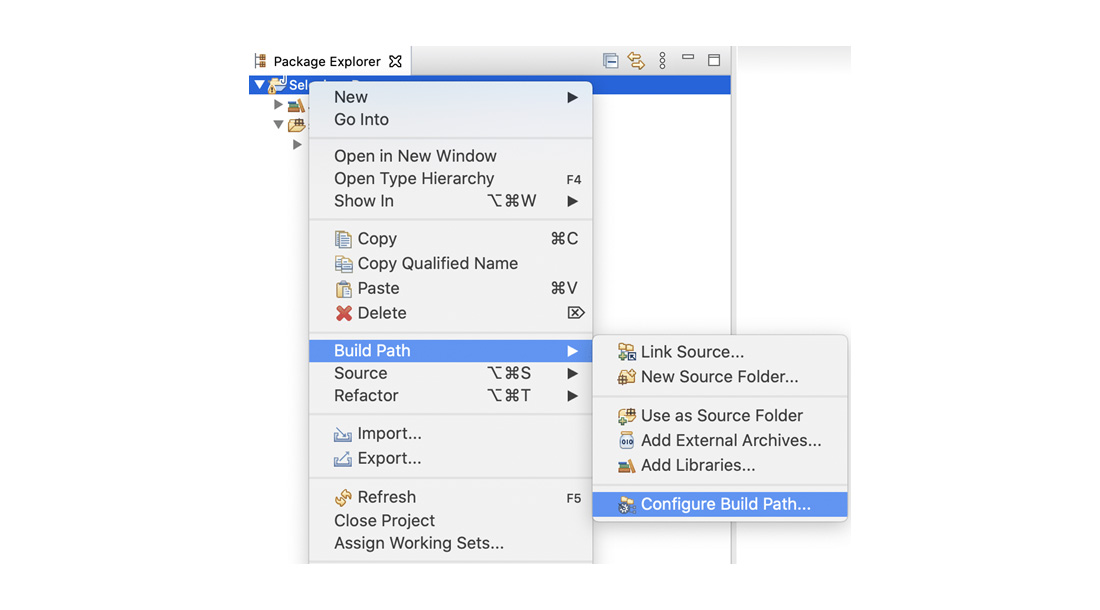Click the Paste clipboard icon

345,287
